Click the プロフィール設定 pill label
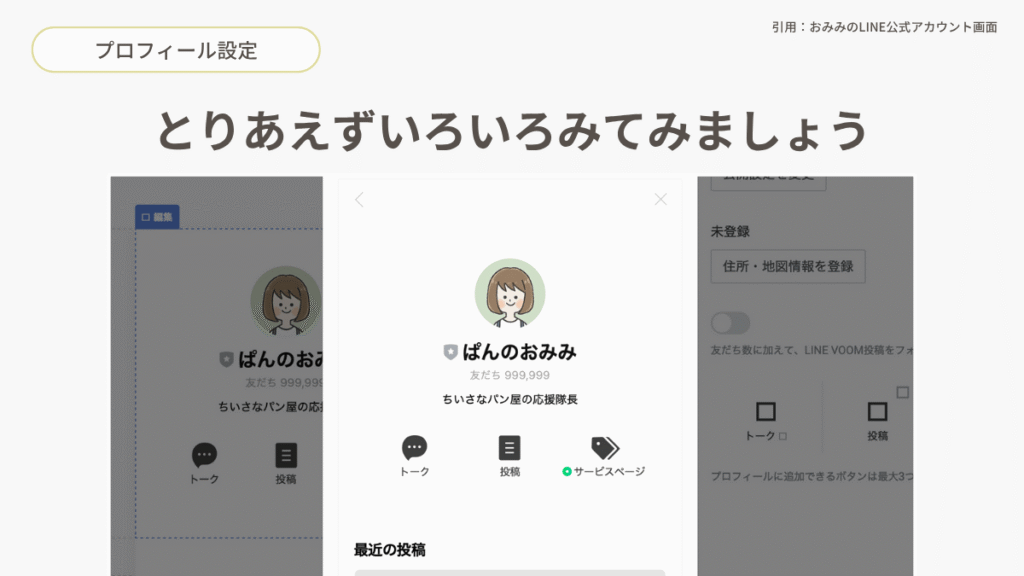The height and width of the screenshot is (576, 1024). [176, 50]
